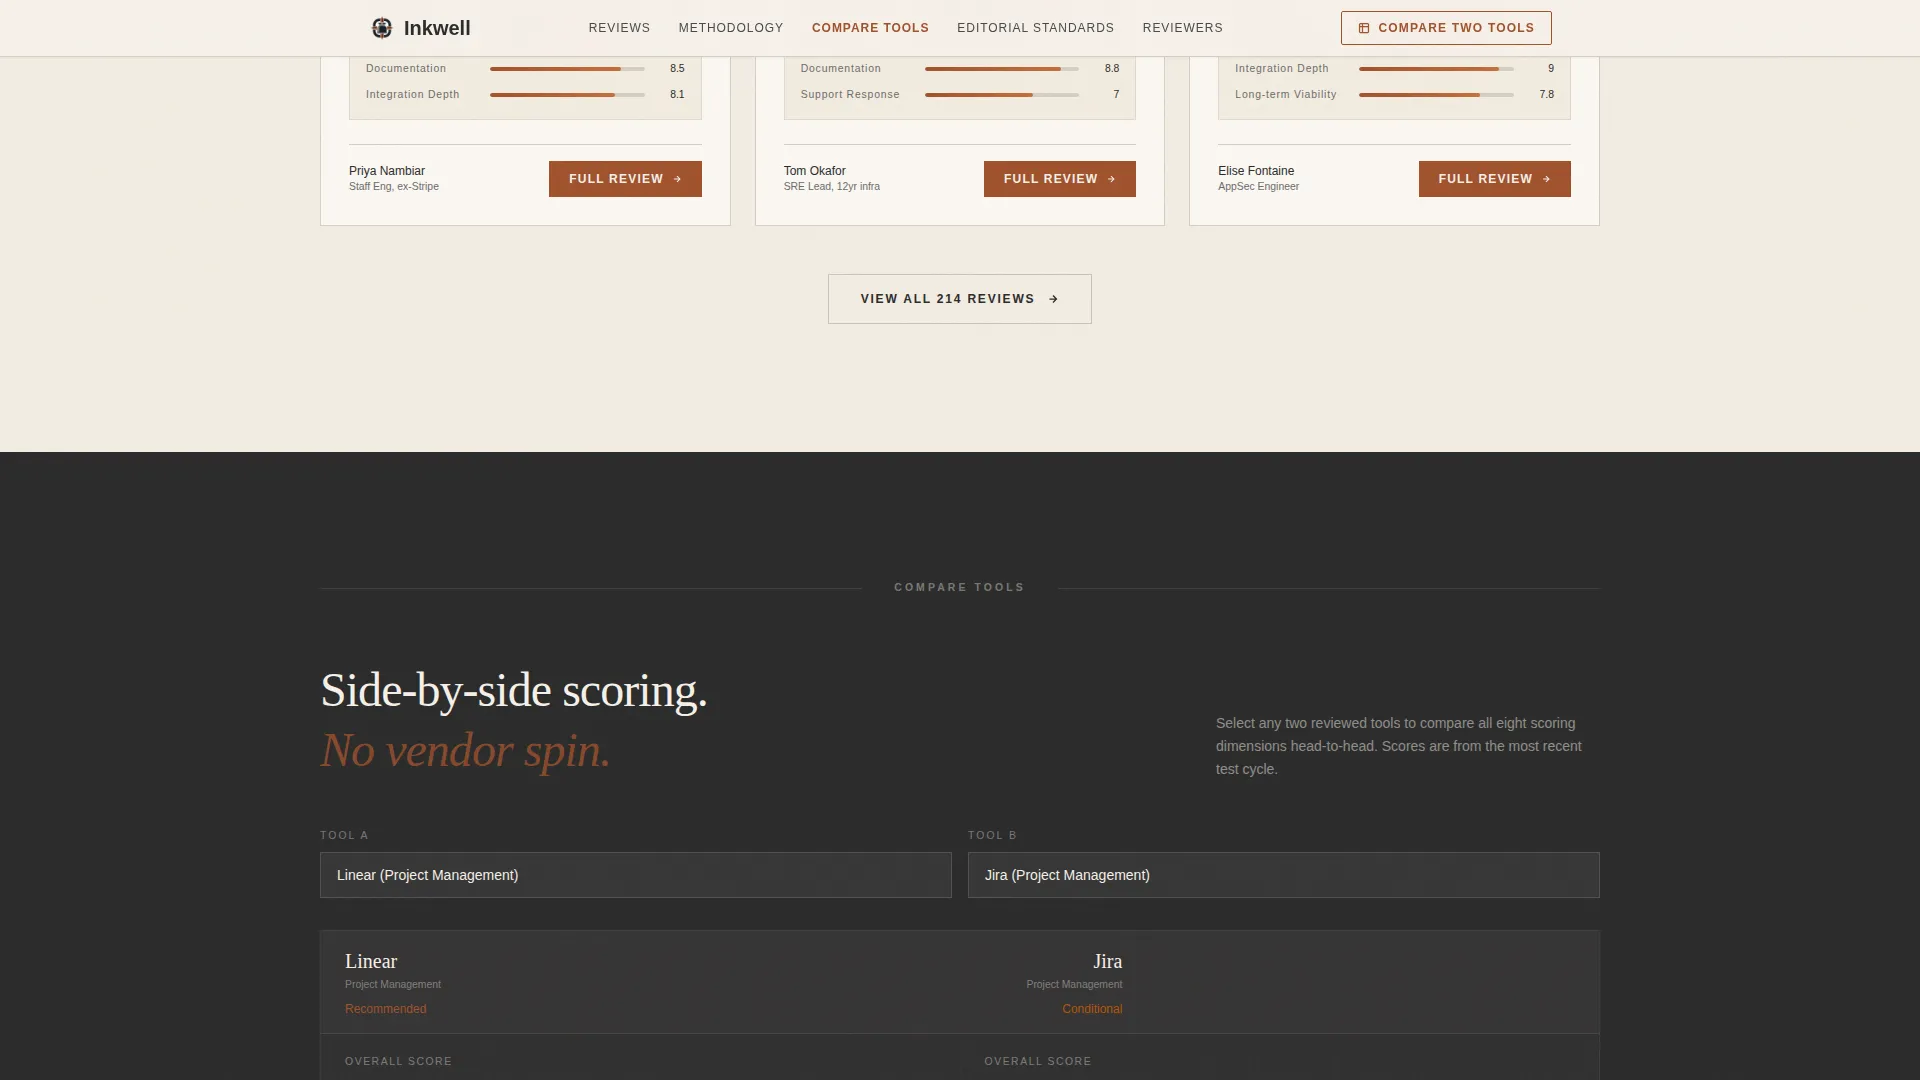Click the 'Side-by-side scoring.' headline
Viewport: 1920px width, 1080px height.
514,691
